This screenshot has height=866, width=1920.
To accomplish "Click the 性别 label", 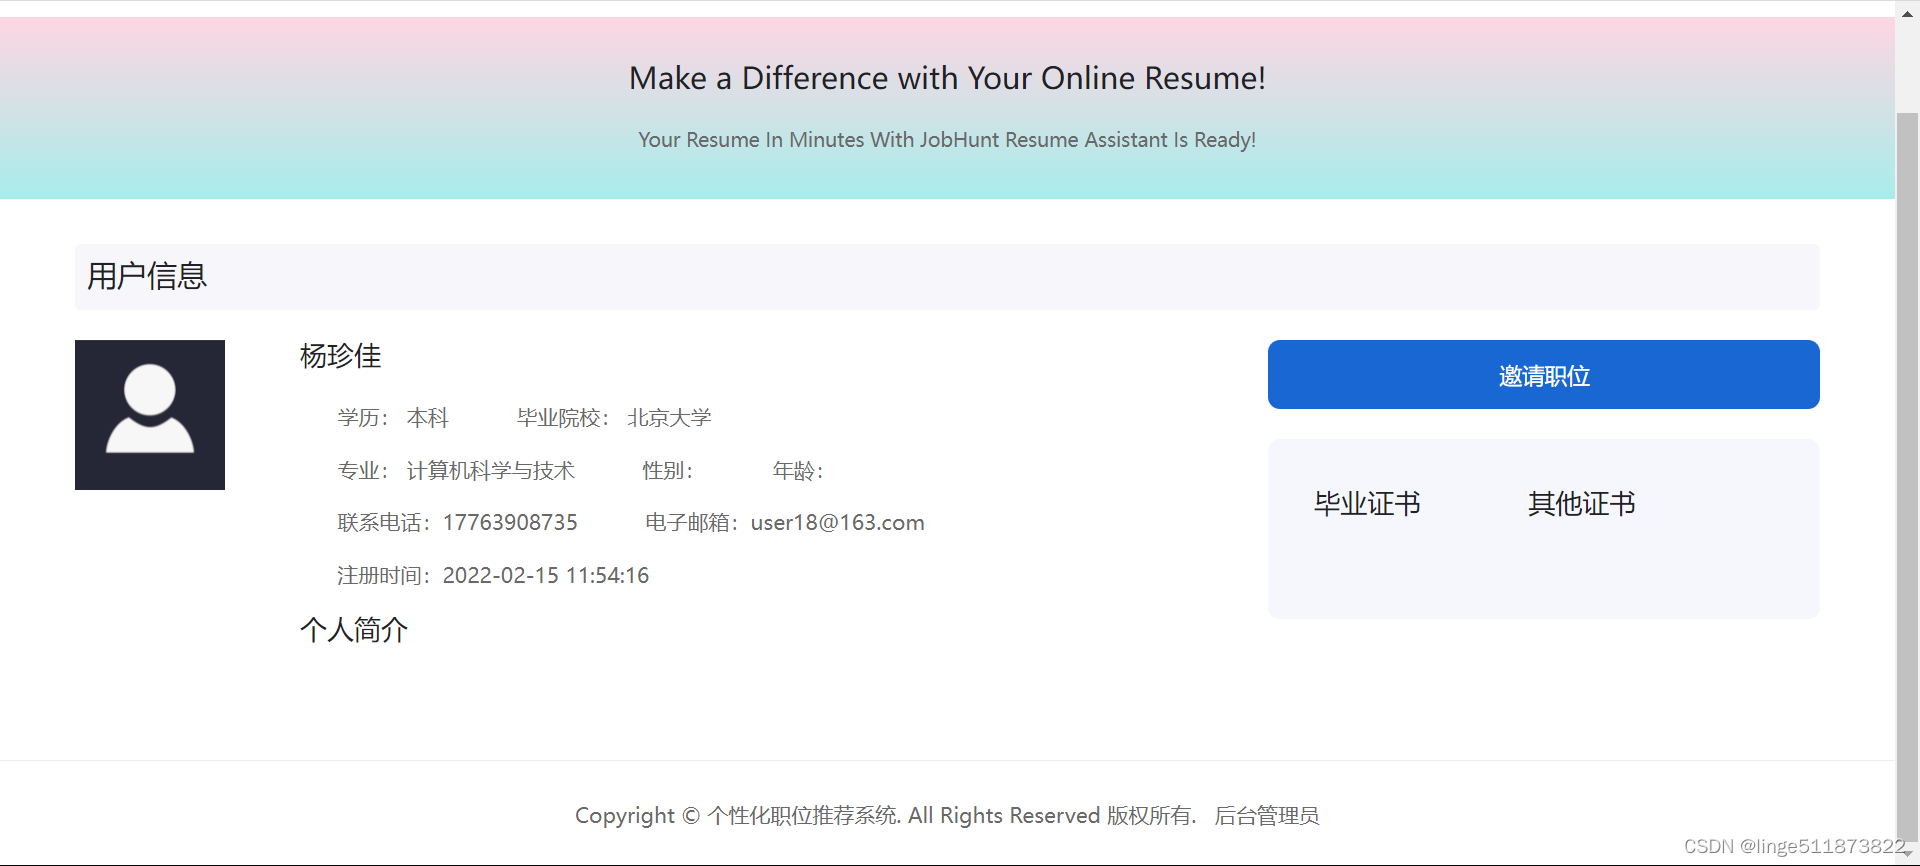I will (667, 471).
